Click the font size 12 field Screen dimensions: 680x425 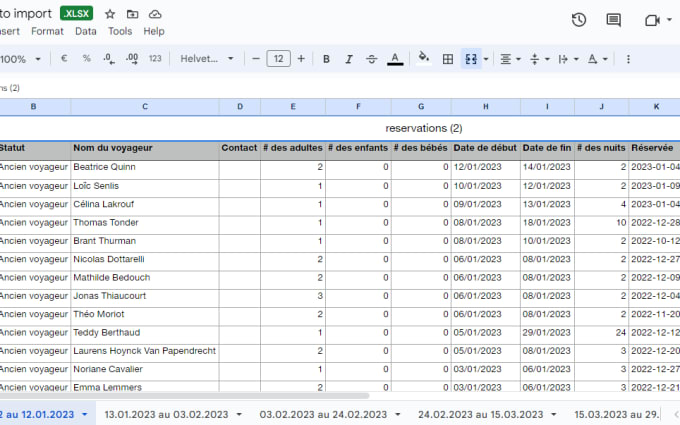(278, 59)
